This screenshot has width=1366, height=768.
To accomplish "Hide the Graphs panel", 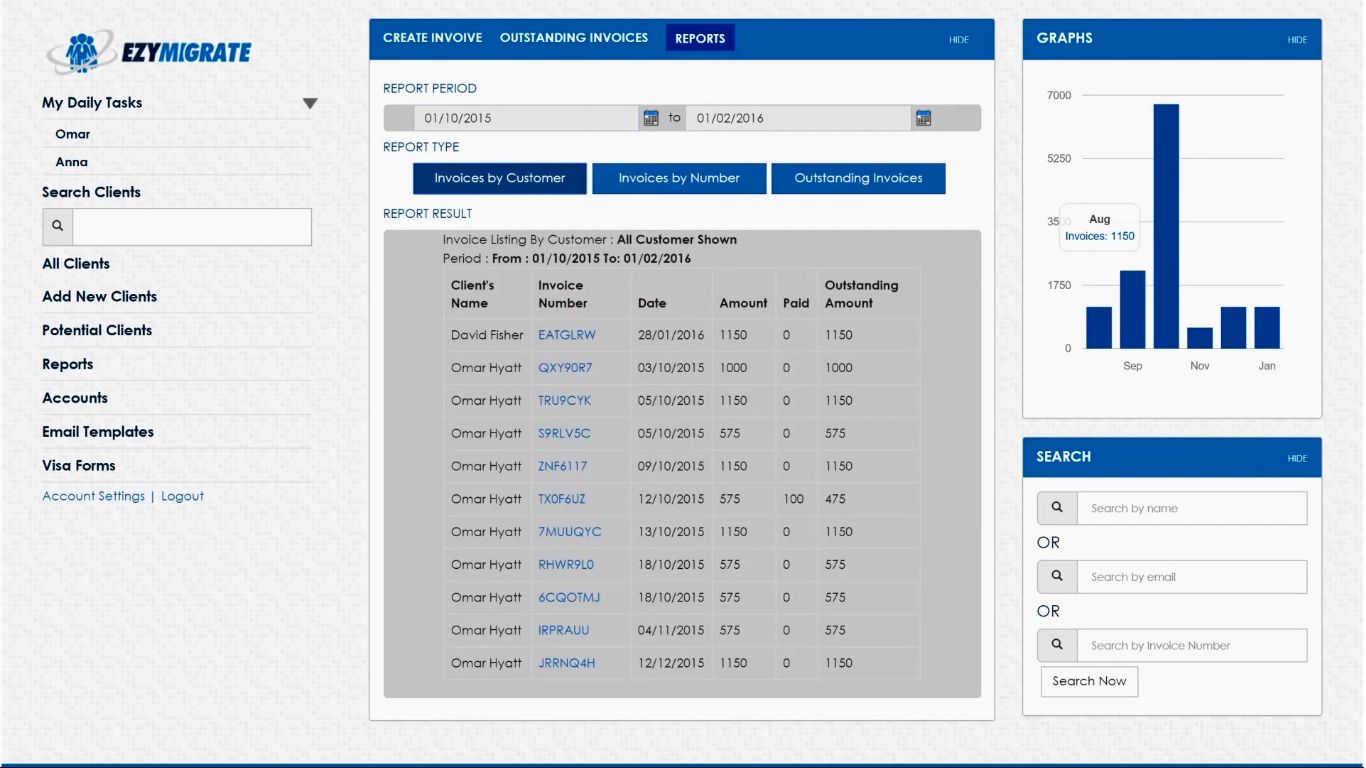I will click(x=1297, y=40).
